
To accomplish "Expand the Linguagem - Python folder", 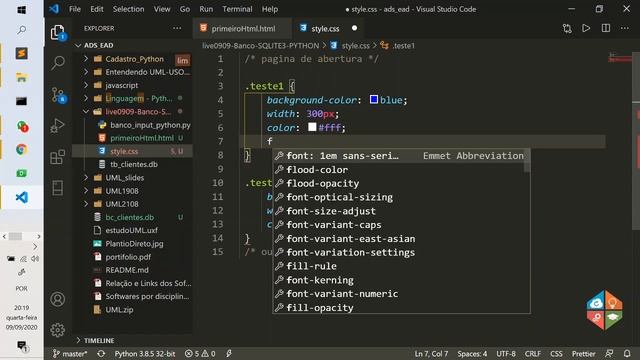I will 86,98.
